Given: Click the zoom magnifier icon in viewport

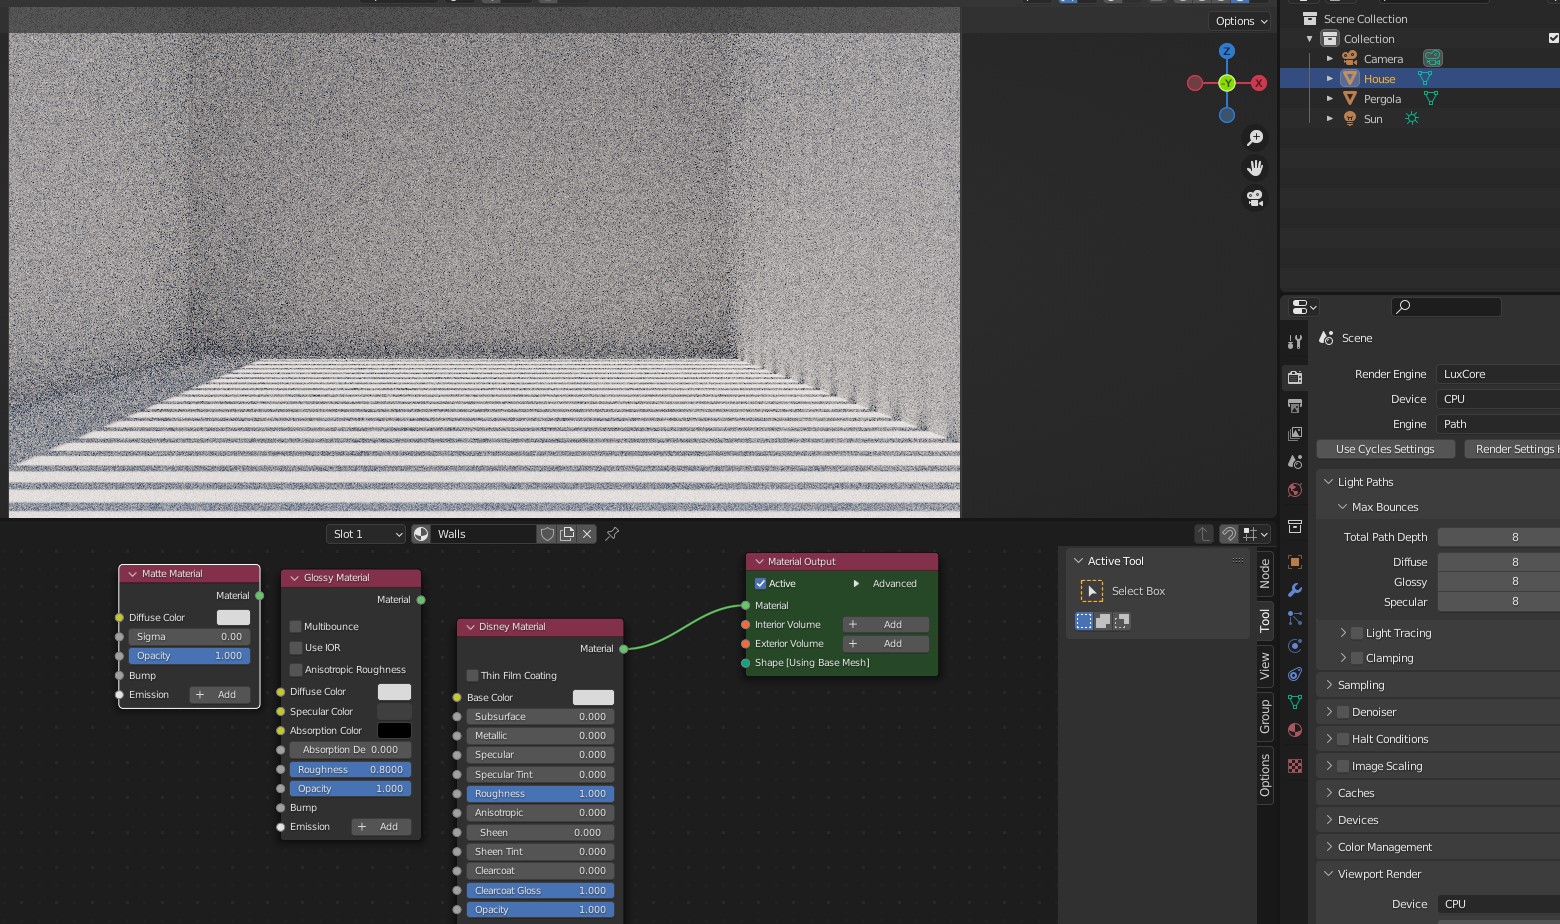Looking at the screenshot, I should 1254,138.
